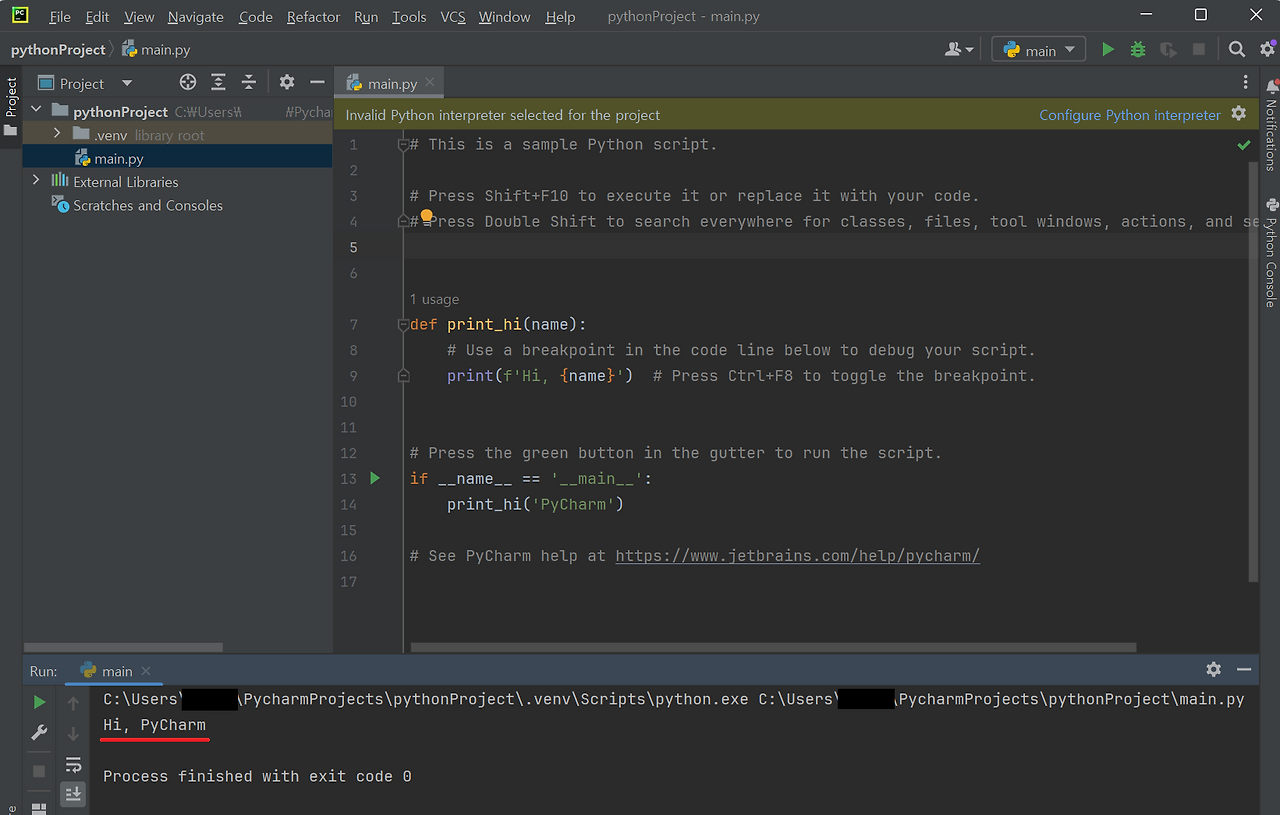Open Search Everywhere with the magnifier icon
Viewport: 1280px width, 815px height.
click(x=1236, y=48)
